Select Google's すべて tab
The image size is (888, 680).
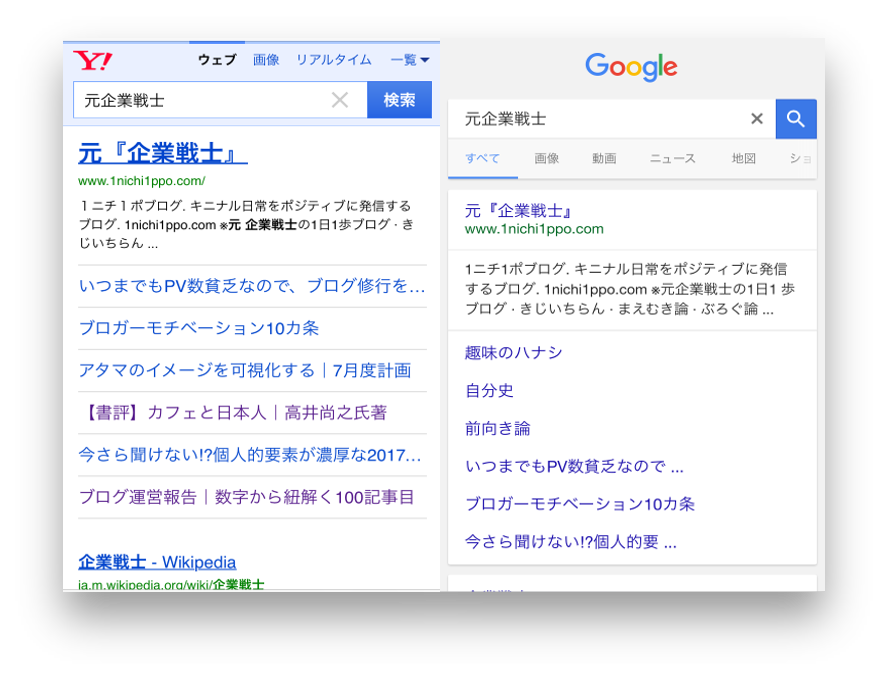click(x=483, y=159)
